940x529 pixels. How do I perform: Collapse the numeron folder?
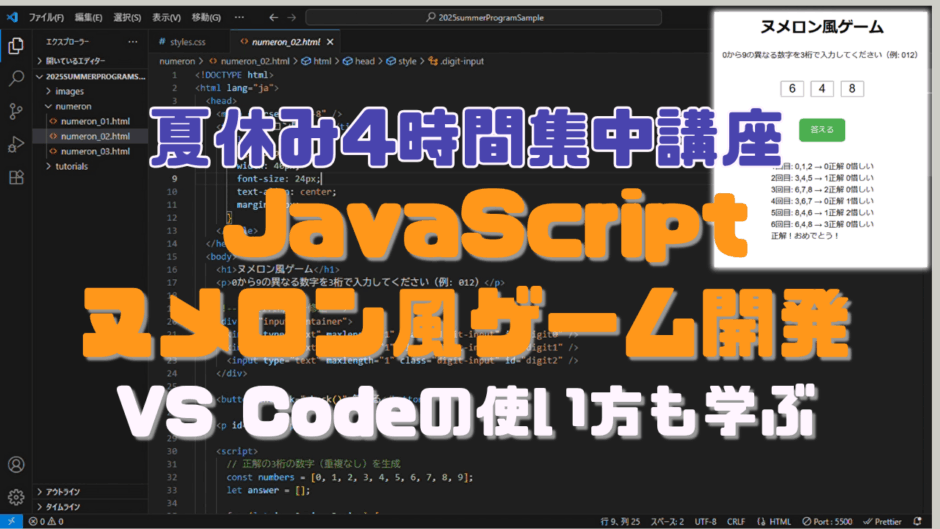coord(72,106)
